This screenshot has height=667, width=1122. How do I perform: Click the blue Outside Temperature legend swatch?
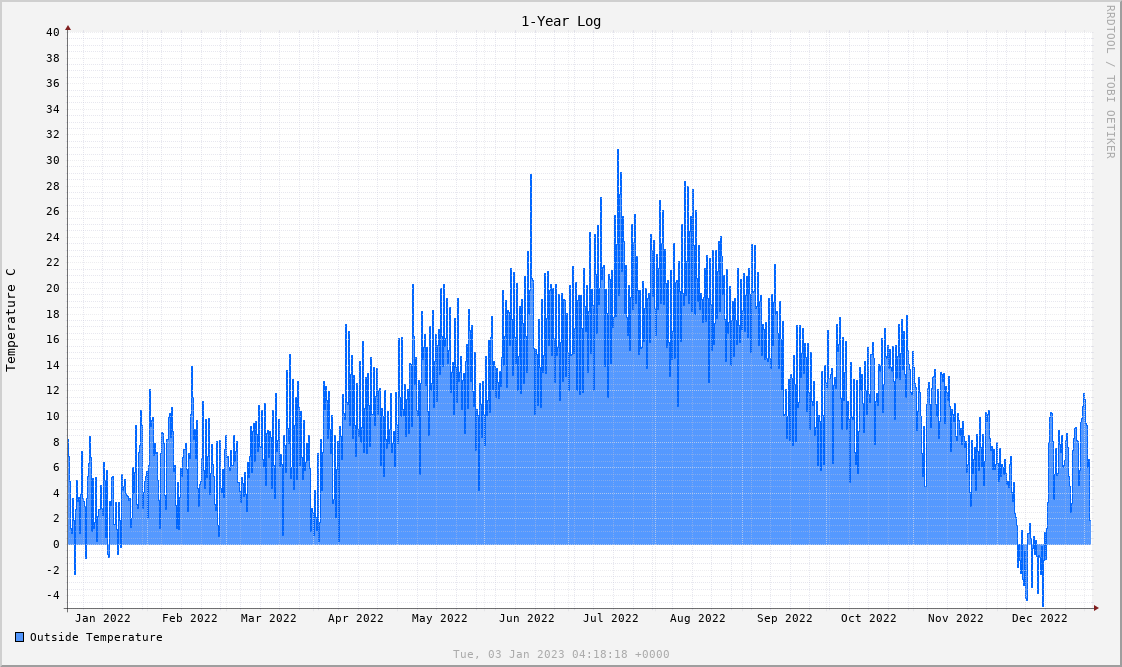coord(19,637)
